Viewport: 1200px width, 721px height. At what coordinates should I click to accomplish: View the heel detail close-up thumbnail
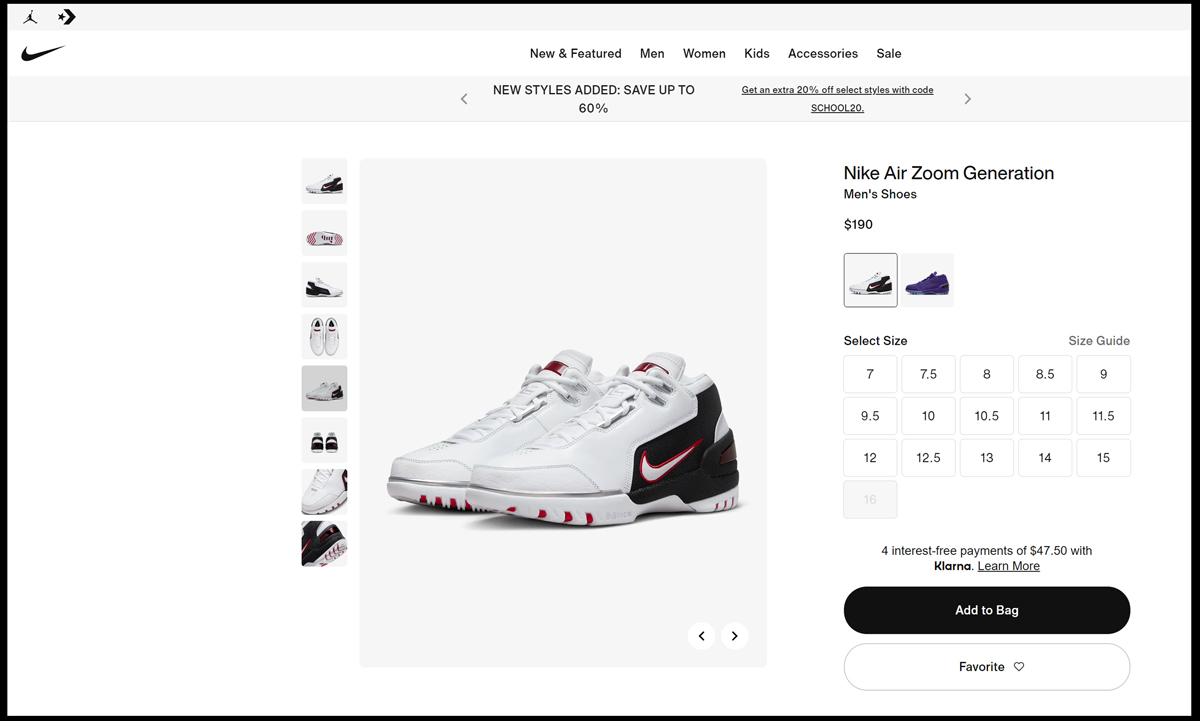point(325,544)
